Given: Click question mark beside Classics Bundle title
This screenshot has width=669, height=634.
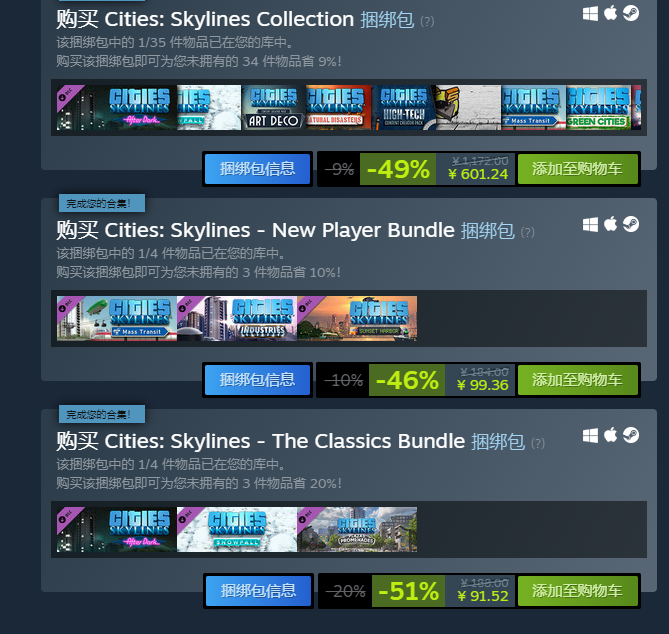Looking at the screenshot, I should pos(538,443).
